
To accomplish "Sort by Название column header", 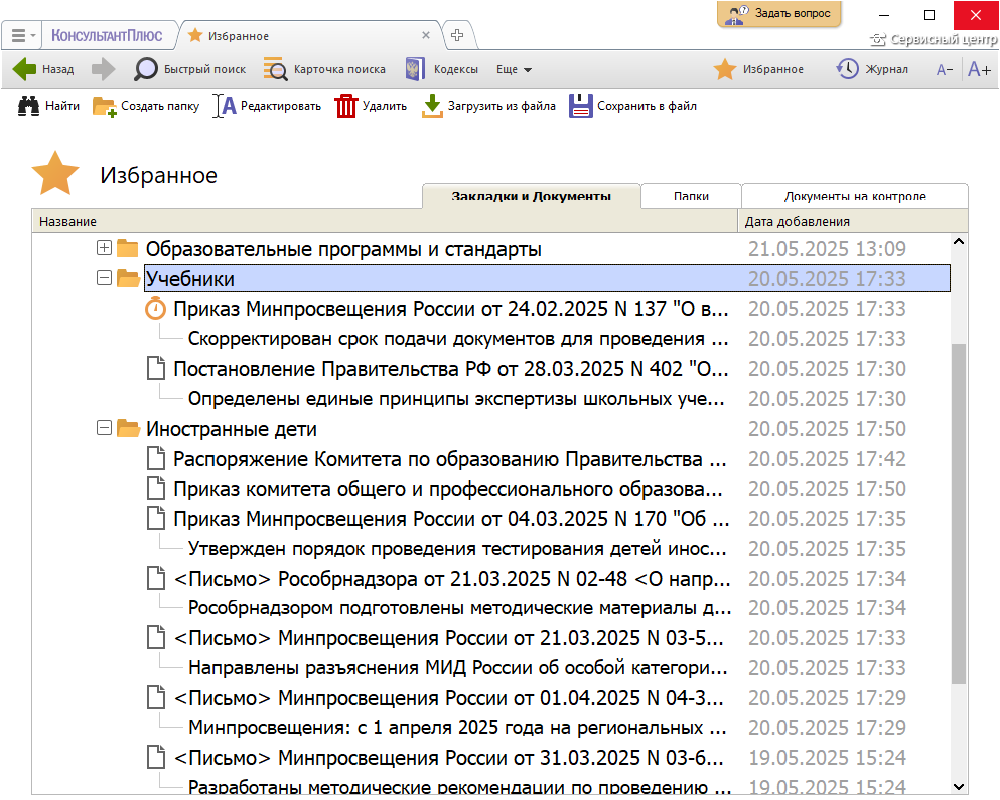I will click(x=385, y=221).
